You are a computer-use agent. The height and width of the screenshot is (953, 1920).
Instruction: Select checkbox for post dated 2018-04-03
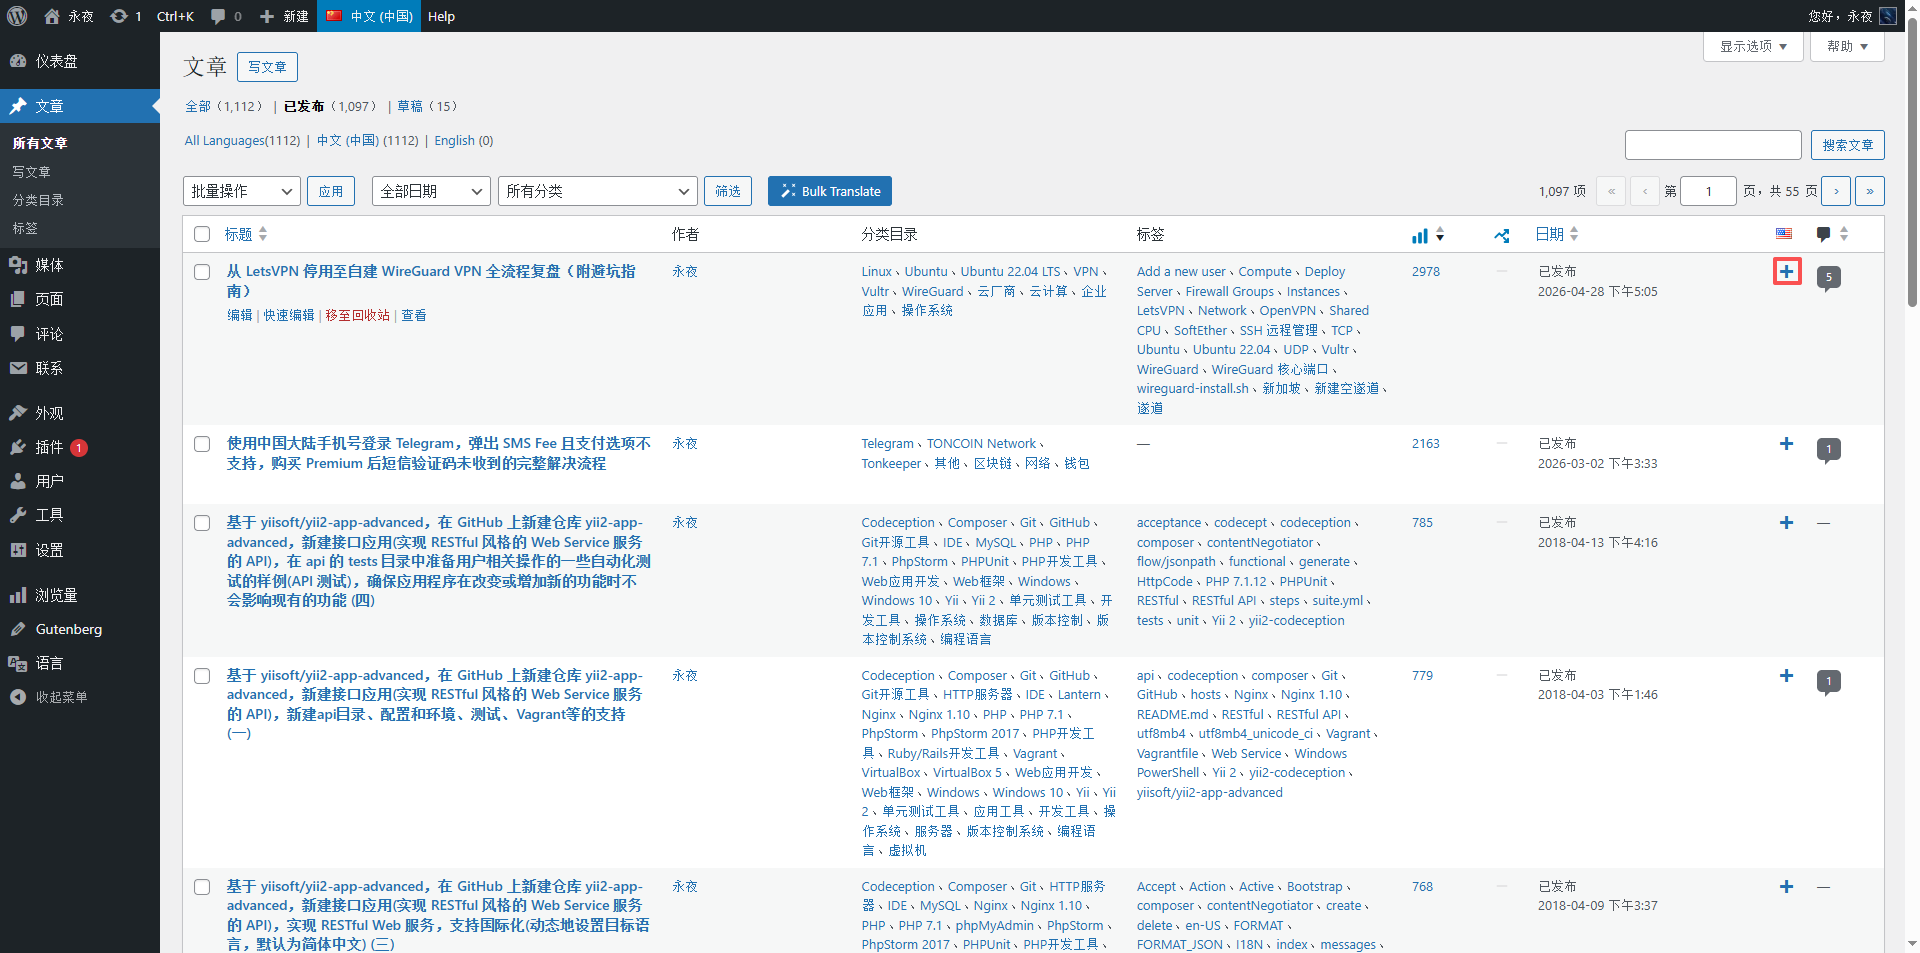[202, 676]
